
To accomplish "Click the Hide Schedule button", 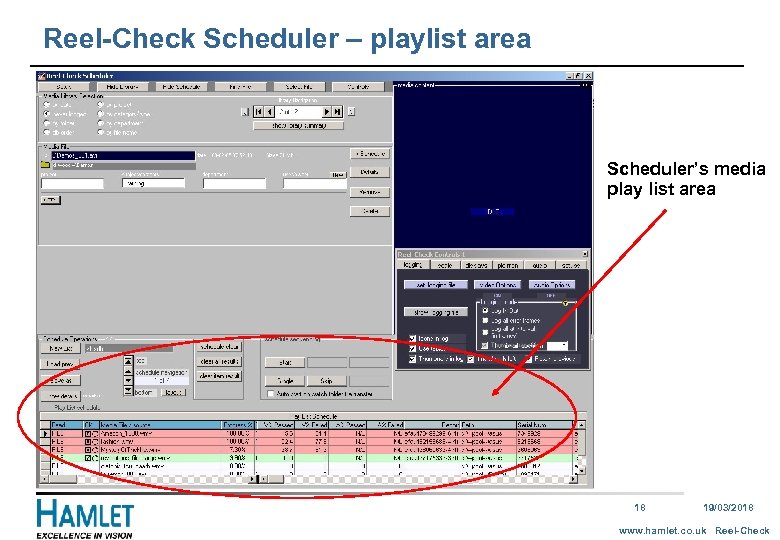I will tap(182, 87).
